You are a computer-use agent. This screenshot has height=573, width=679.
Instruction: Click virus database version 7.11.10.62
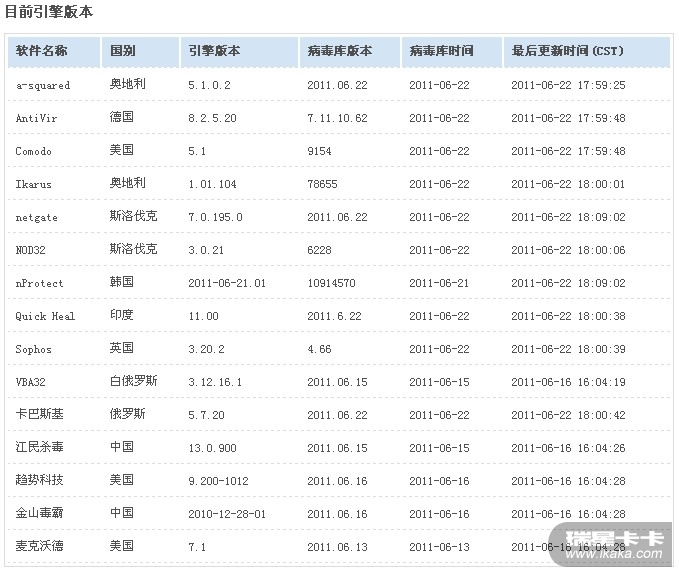[337, 118]
